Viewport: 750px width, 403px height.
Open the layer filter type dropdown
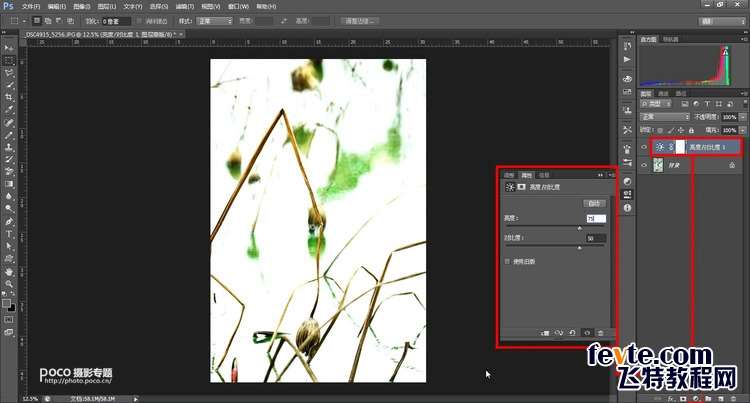pos(655,104)
